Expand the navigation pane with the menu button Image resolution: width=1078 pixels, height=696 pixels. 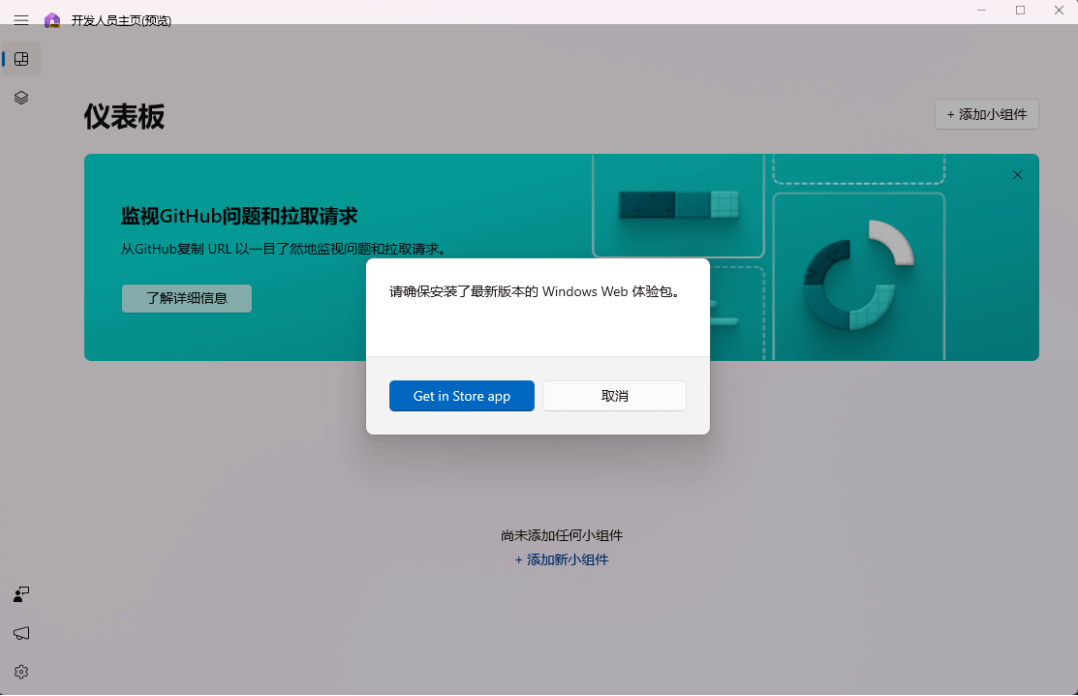21,20
